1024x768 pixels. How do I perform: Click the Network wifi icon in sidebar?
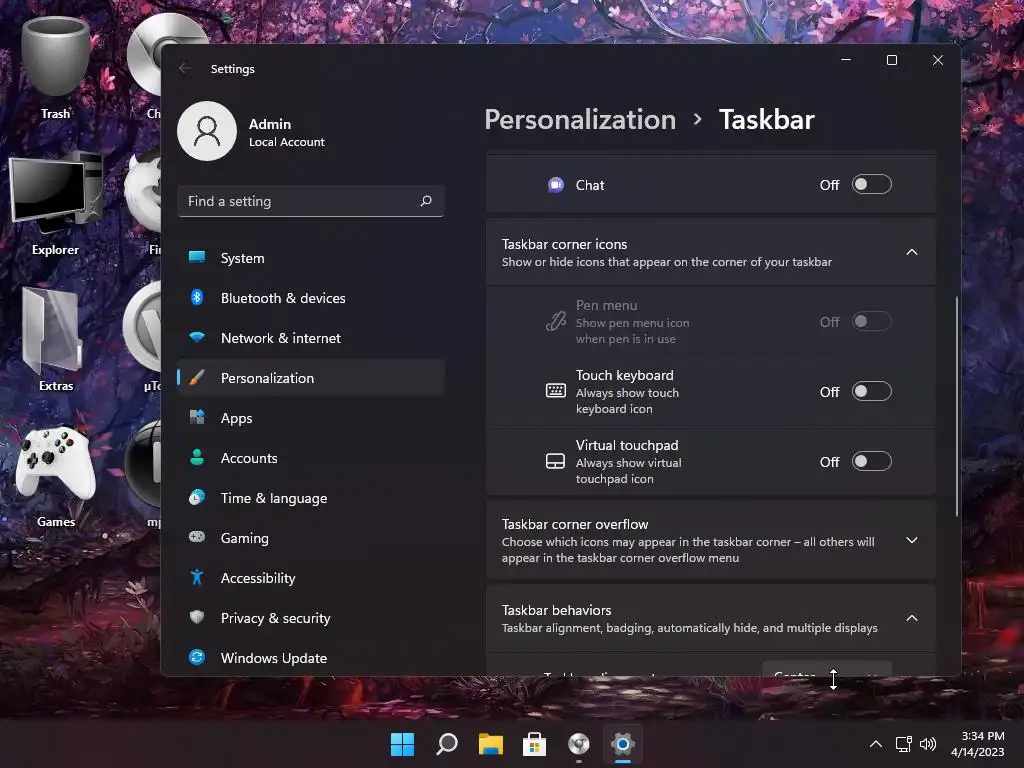pyautogui.click(x=197, y=338)
